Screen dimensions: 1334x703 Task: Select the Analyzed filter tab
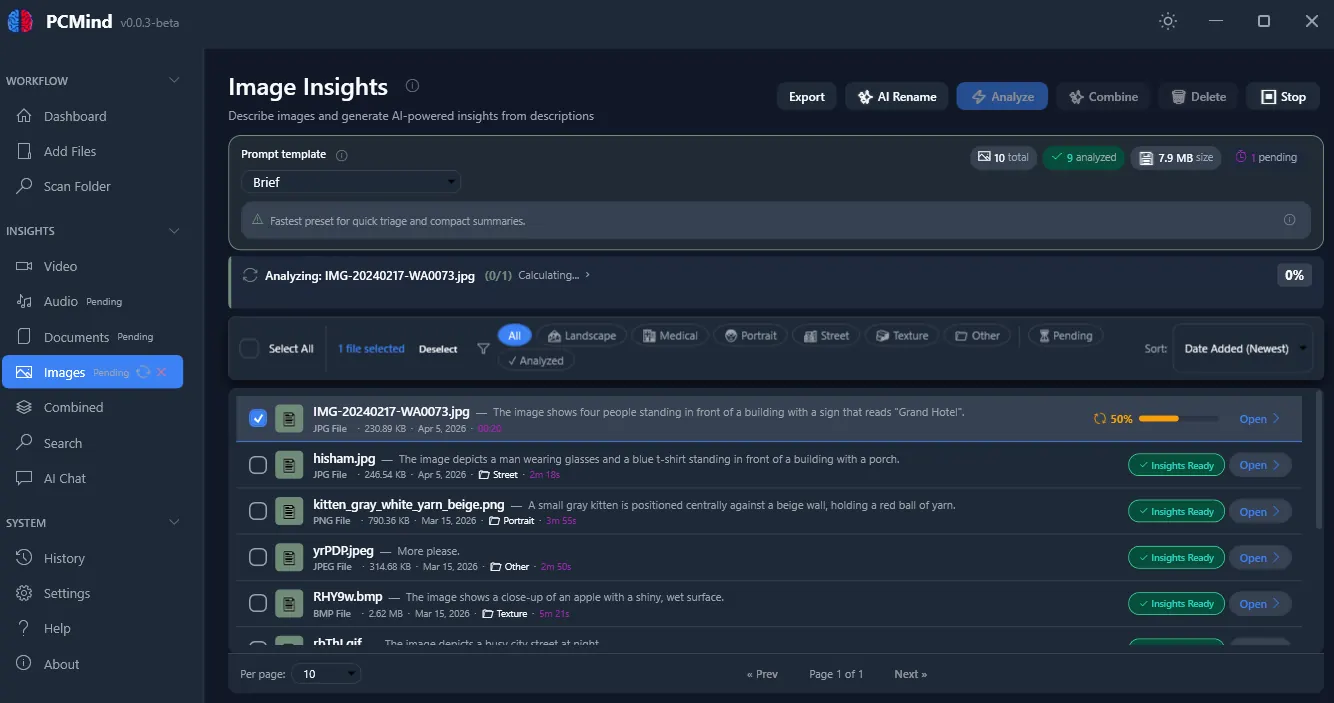coord(535,360)
